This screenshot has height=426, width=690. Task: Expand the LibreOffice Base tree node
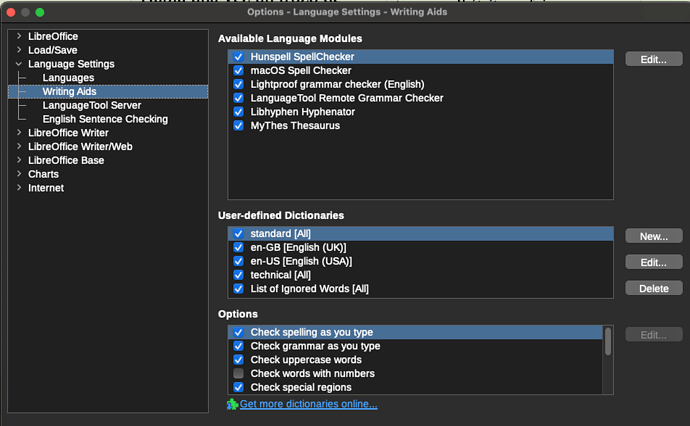pos(19,160)
